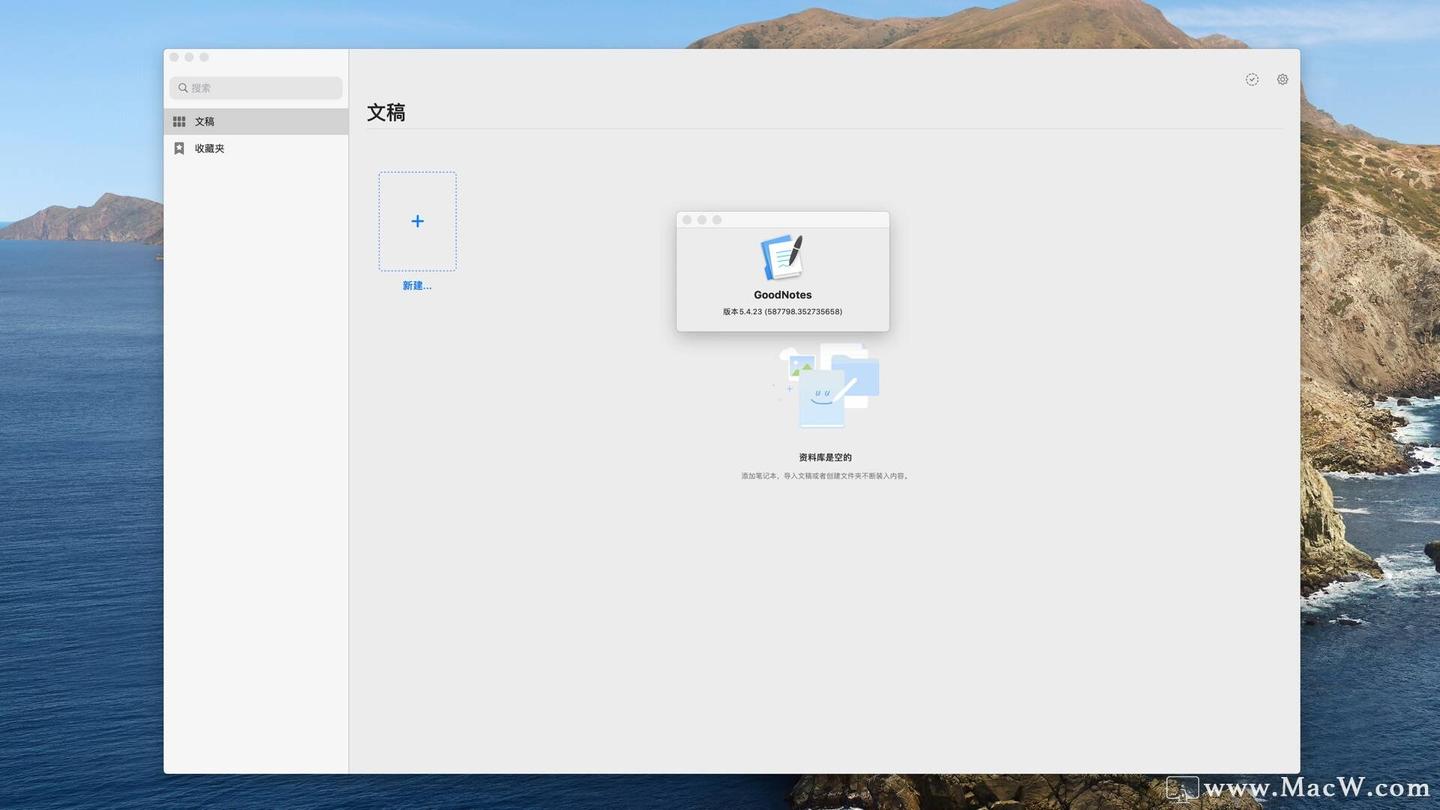Screen dimensions: 1440x810
Task: Click the 文稿 page heading
Action: (386, 113)
